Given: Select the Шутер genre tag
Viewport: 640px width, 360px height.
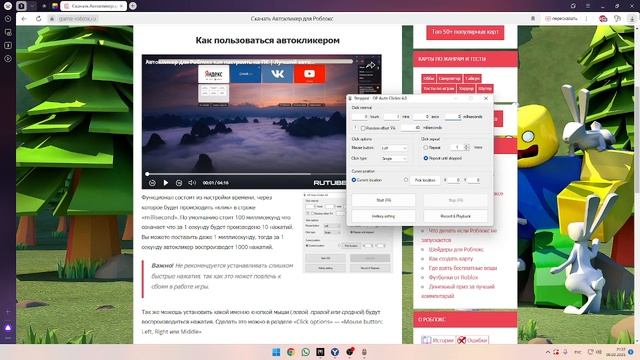Looking at the screenshot, I should 485,89.
